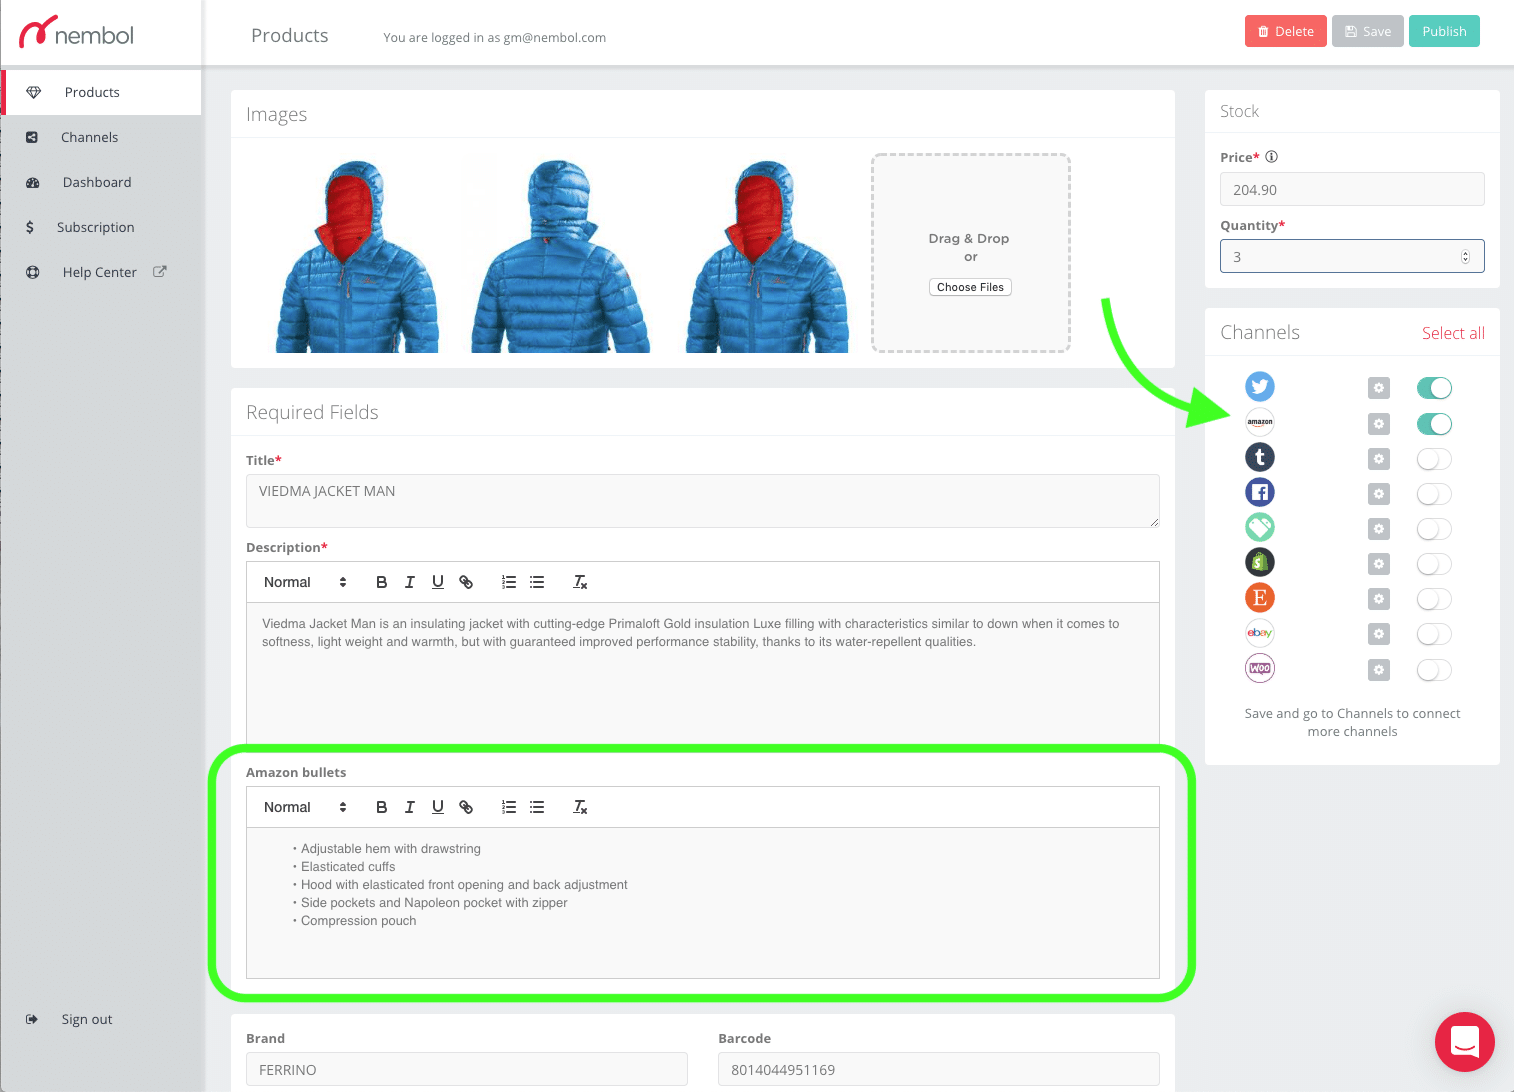Click Select all channels link
1514x1092 pixels.
(1452, 333)
